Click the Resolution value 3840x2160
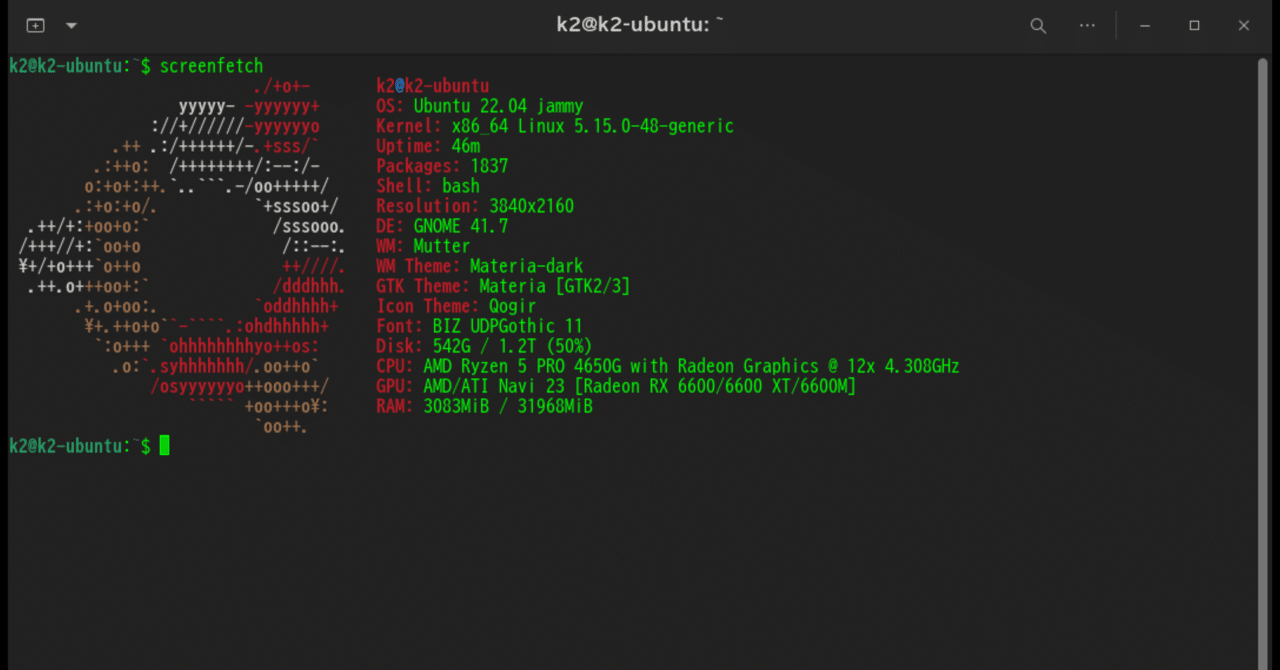The width and height of the screenshot is (1280, 670). click(x=531, y=206)
